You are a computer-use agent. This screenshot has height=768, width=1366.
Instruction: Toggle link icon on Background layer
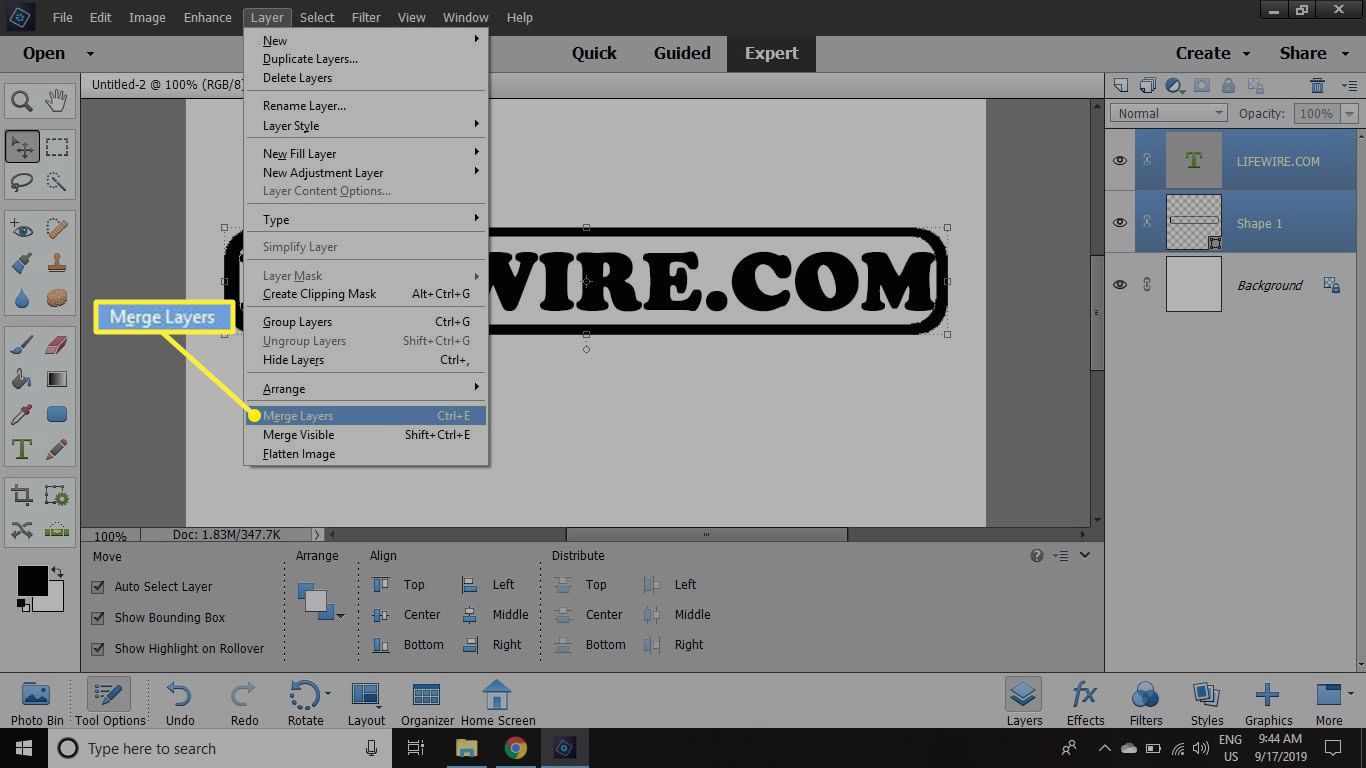pyautogui.click(x=1148, y=285)
